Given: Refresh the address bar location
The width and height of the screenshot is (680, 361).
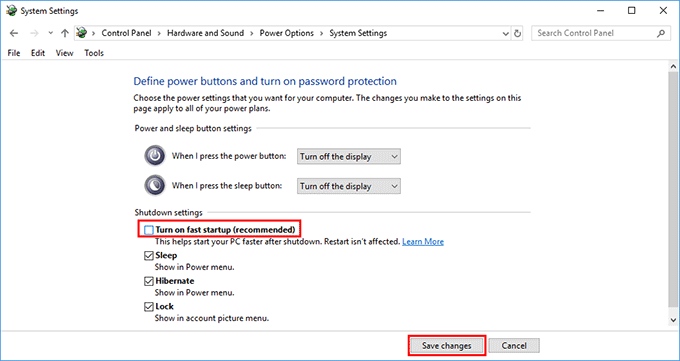Looking at the screenshot, I should point(517,33).
